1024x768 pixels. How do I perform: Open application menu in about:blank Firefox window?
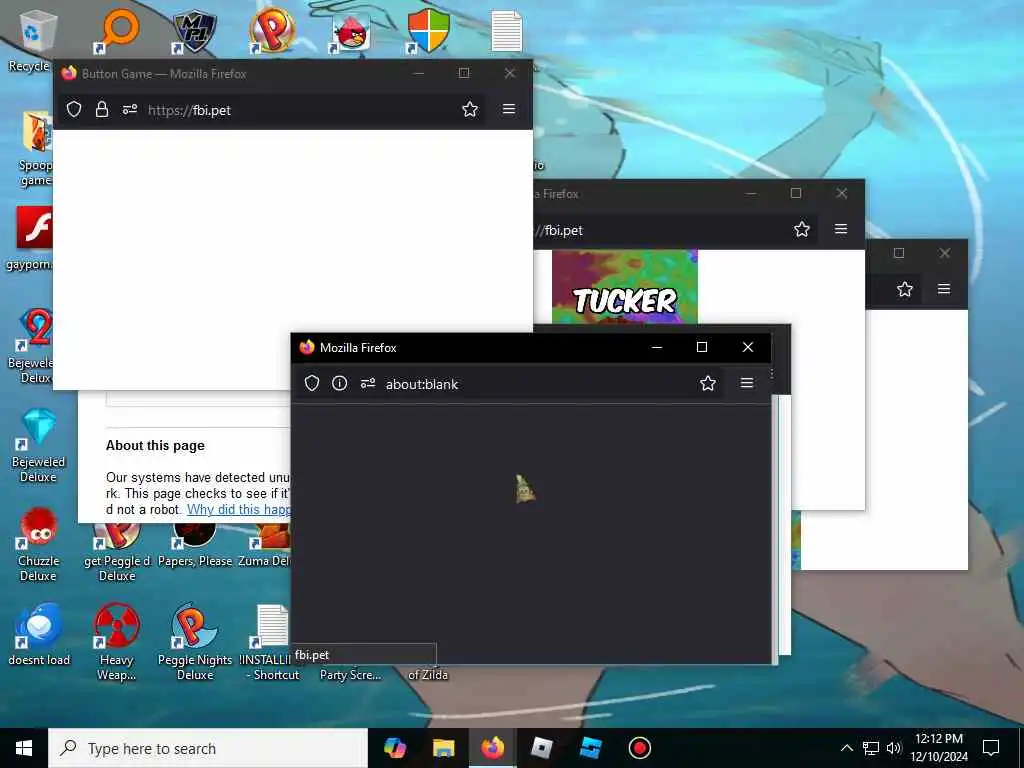pos(747,383)
